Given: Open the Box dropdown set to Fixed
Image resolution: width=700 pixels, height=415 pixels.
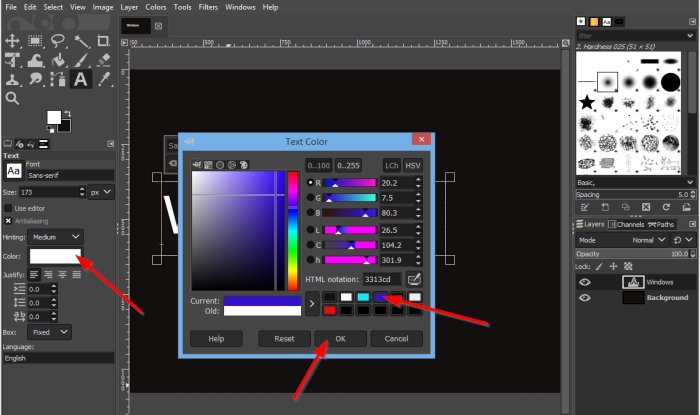Looking at the screenshot, I should 50,331.
